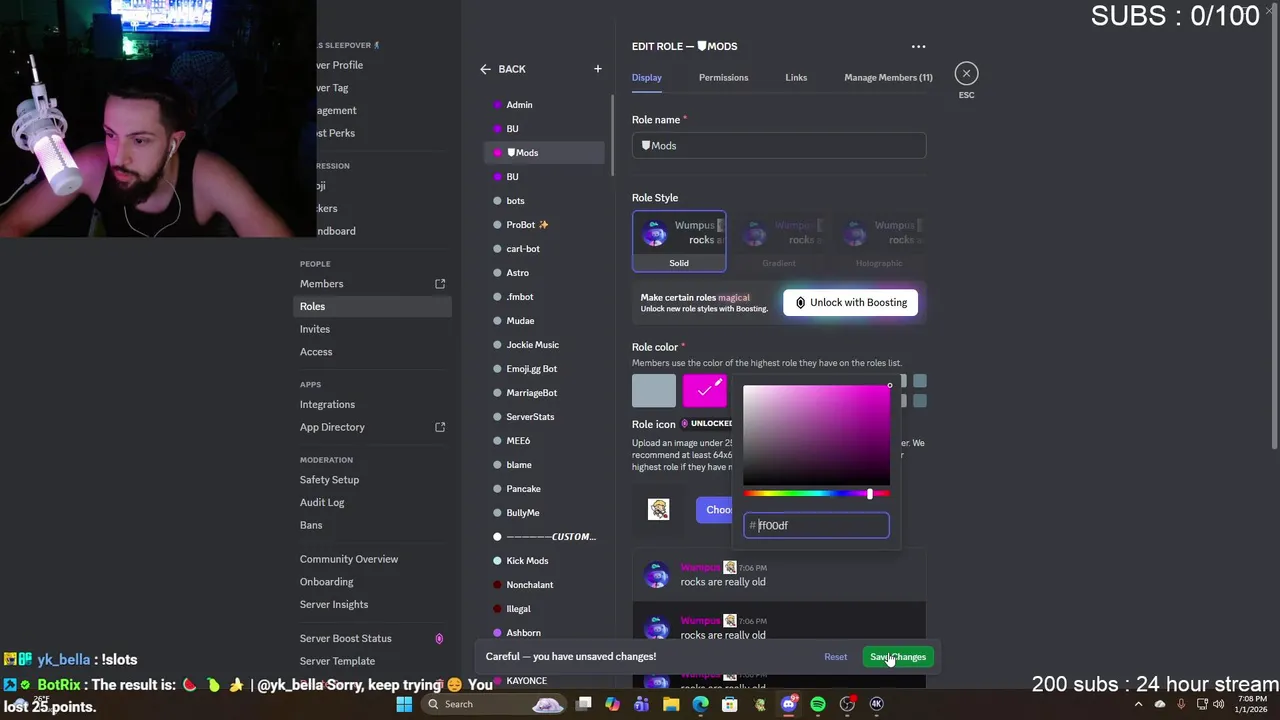Viewport: 1280px width, 720px height.
Task: Click the hex color field ff00df
Action: [816, 525]
